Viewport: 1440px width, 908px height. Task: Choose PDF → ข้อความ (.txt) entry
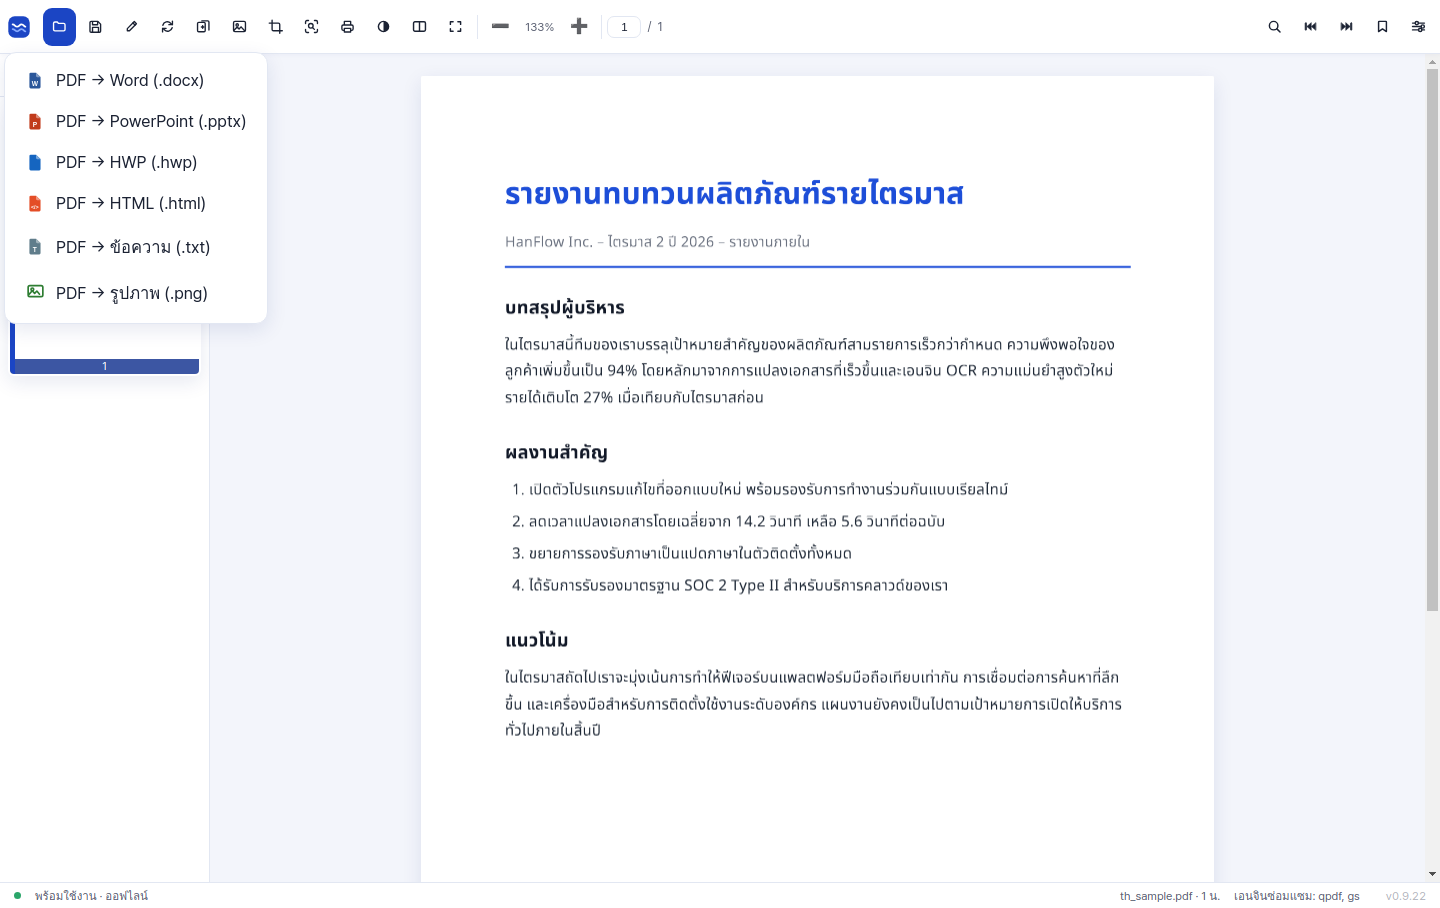pyautogui.click(x=136, y=247)
